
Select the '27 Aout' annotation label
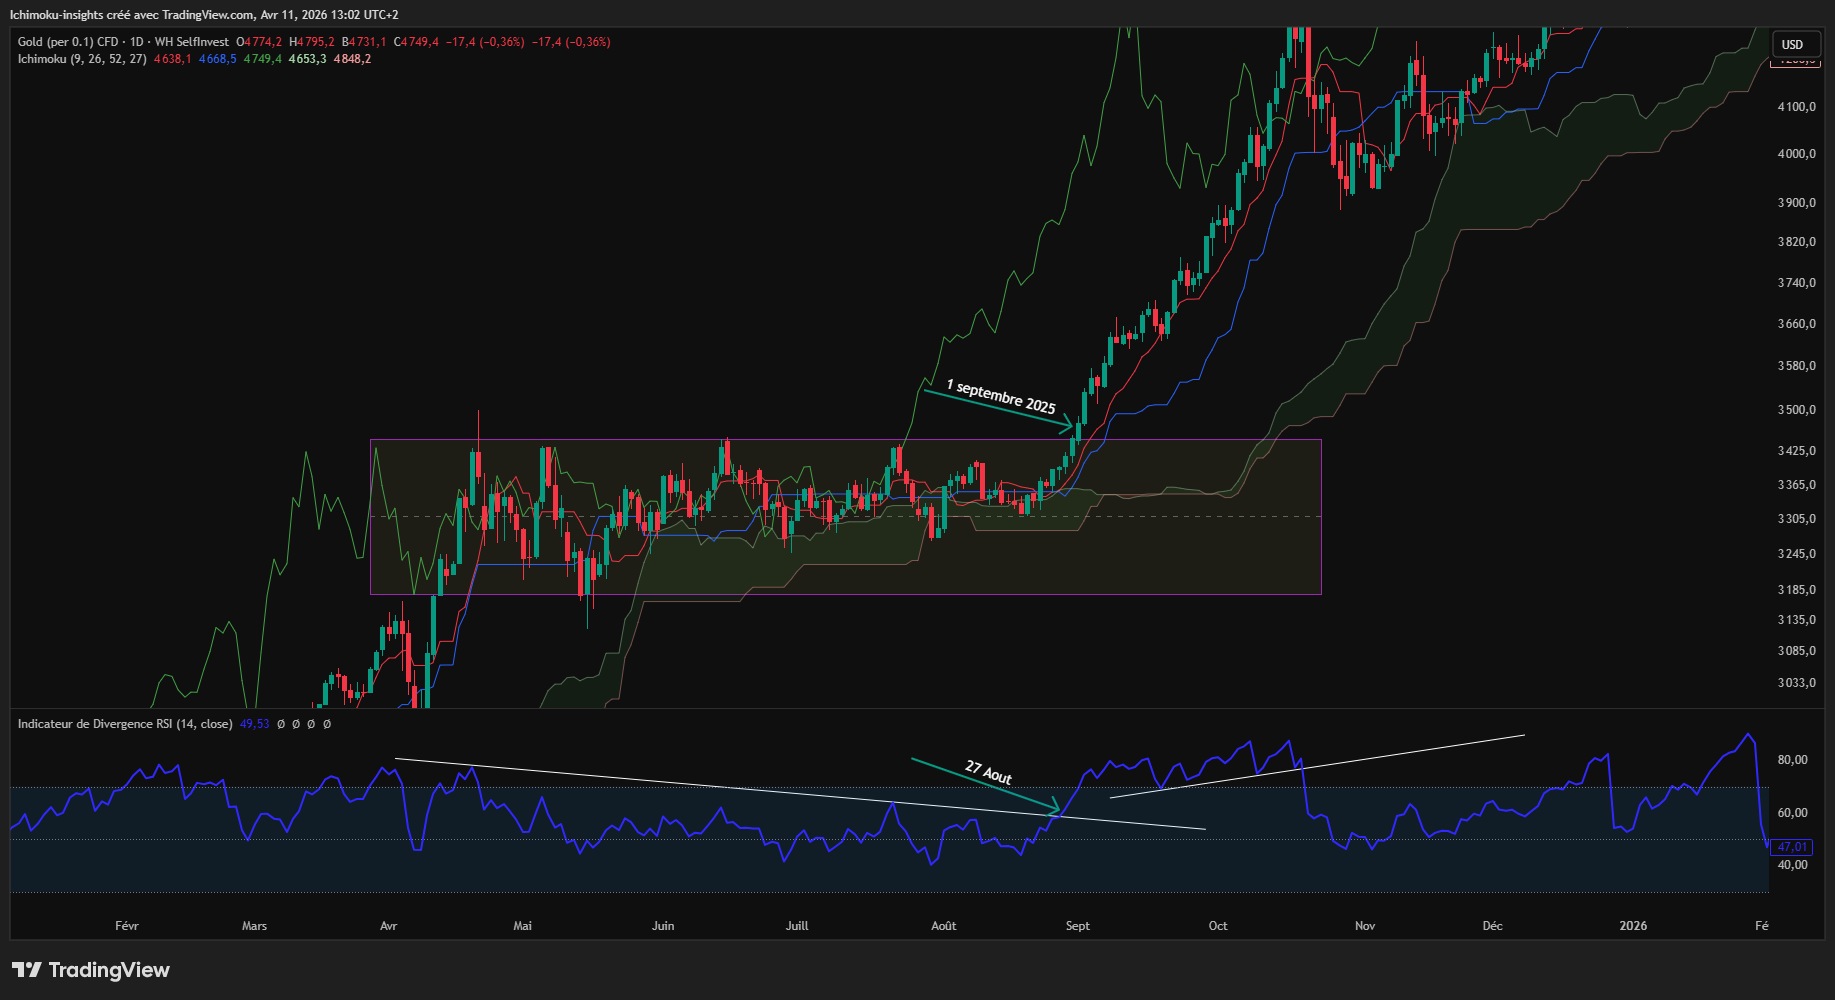pos(988,772)
